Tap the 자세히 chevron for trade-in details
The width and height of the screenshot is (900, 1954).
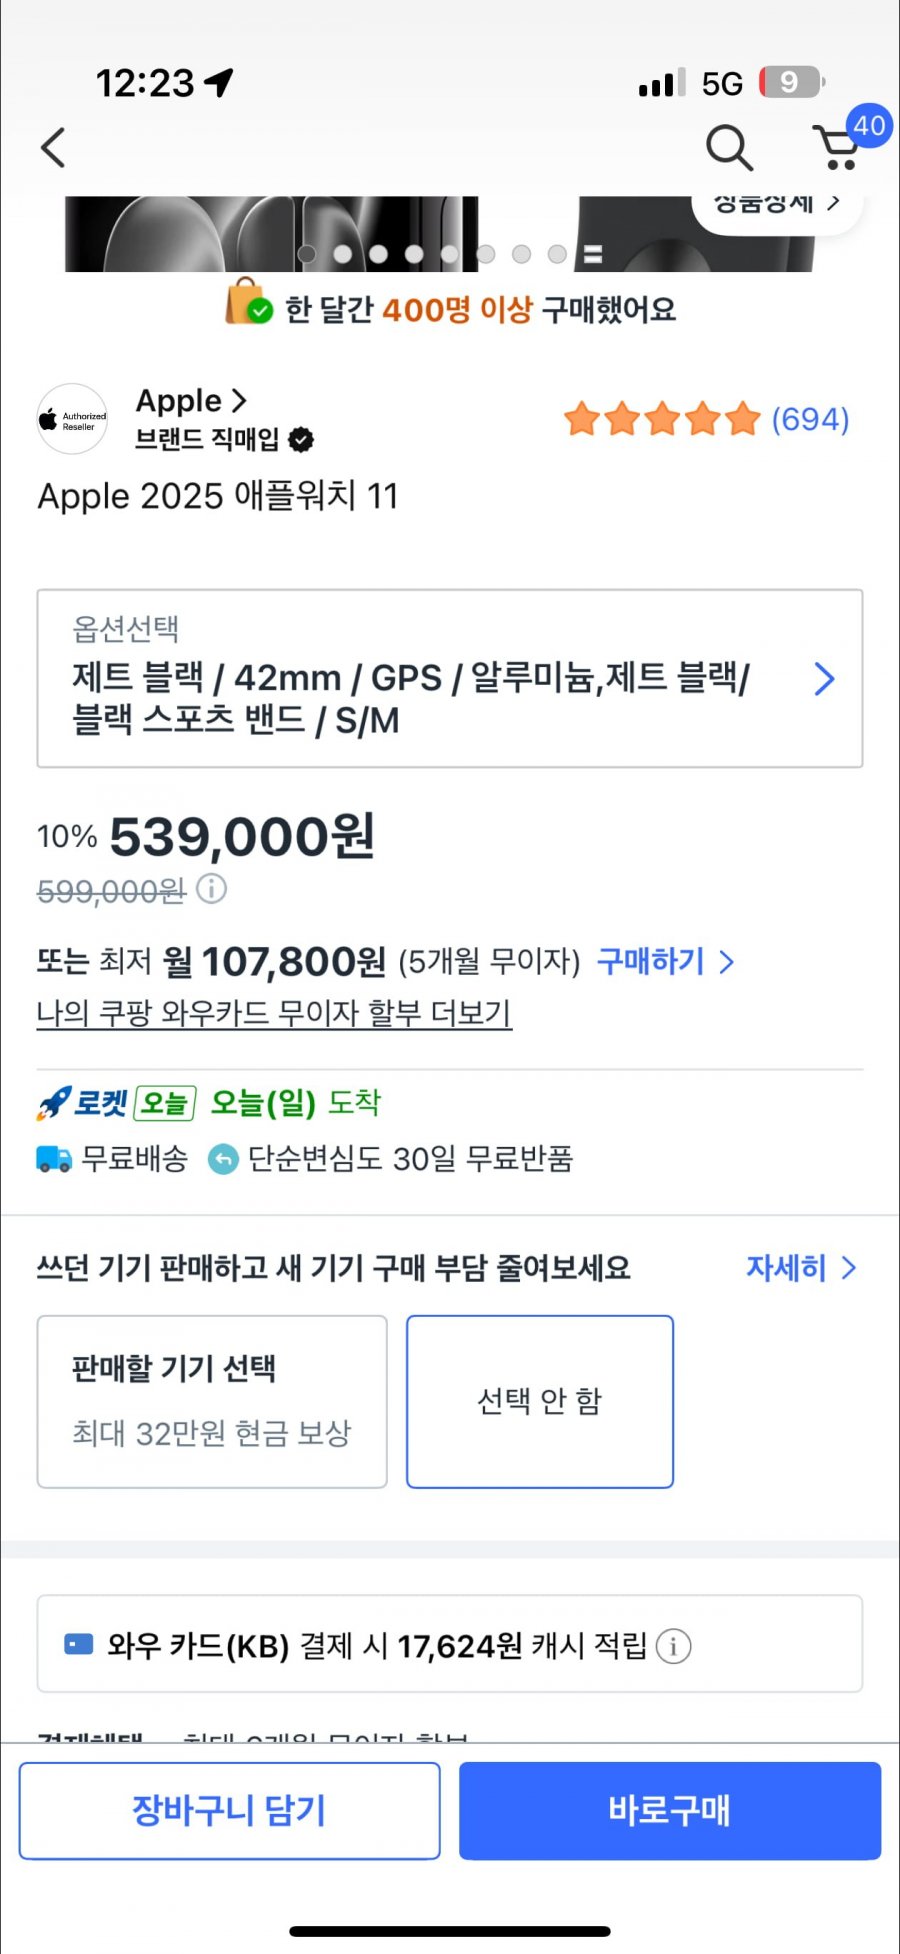tap(800, 1268)
